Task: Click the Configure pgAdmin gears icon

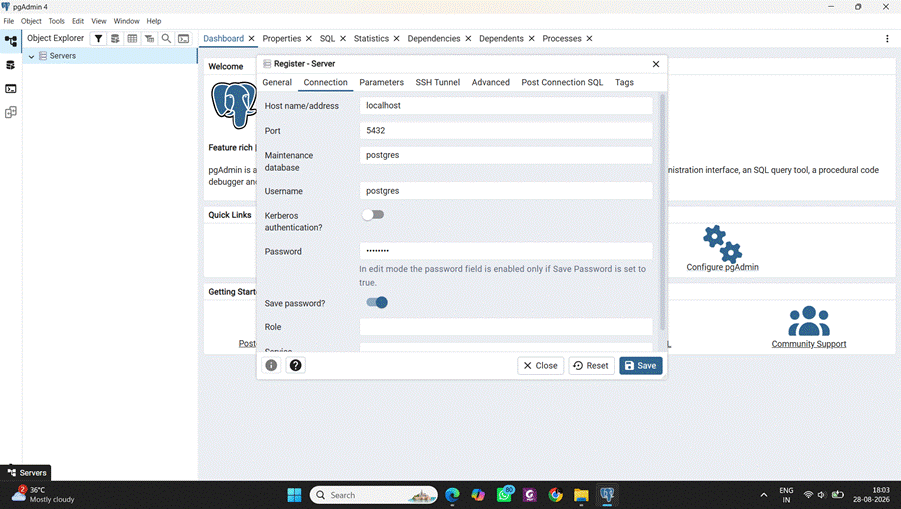Action: [x=722, y=244]
